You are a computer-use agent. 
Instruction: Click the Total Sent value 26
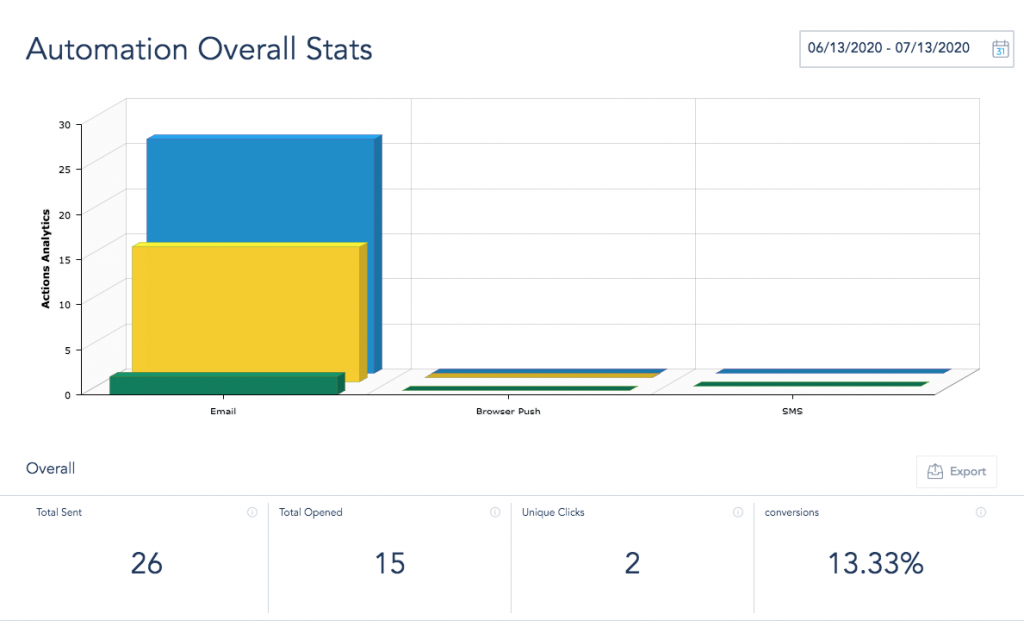tap(146, 563)
